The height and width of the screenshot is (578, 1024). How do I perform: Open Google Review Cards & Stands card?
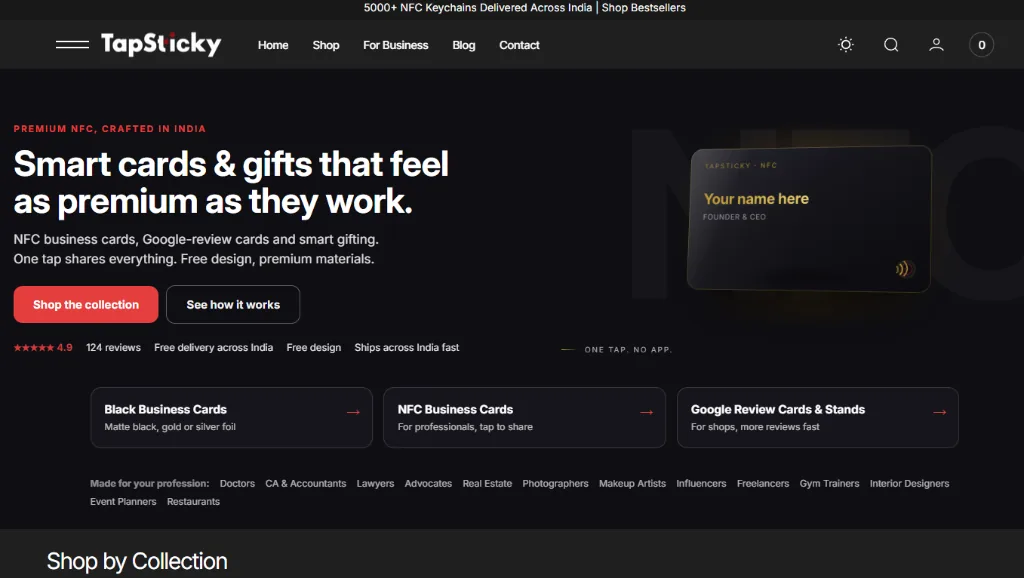tap(818, 417)
